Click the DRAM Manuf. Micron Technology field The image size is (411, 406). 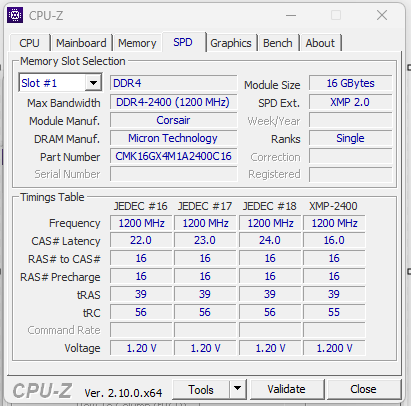click(173, 138)
